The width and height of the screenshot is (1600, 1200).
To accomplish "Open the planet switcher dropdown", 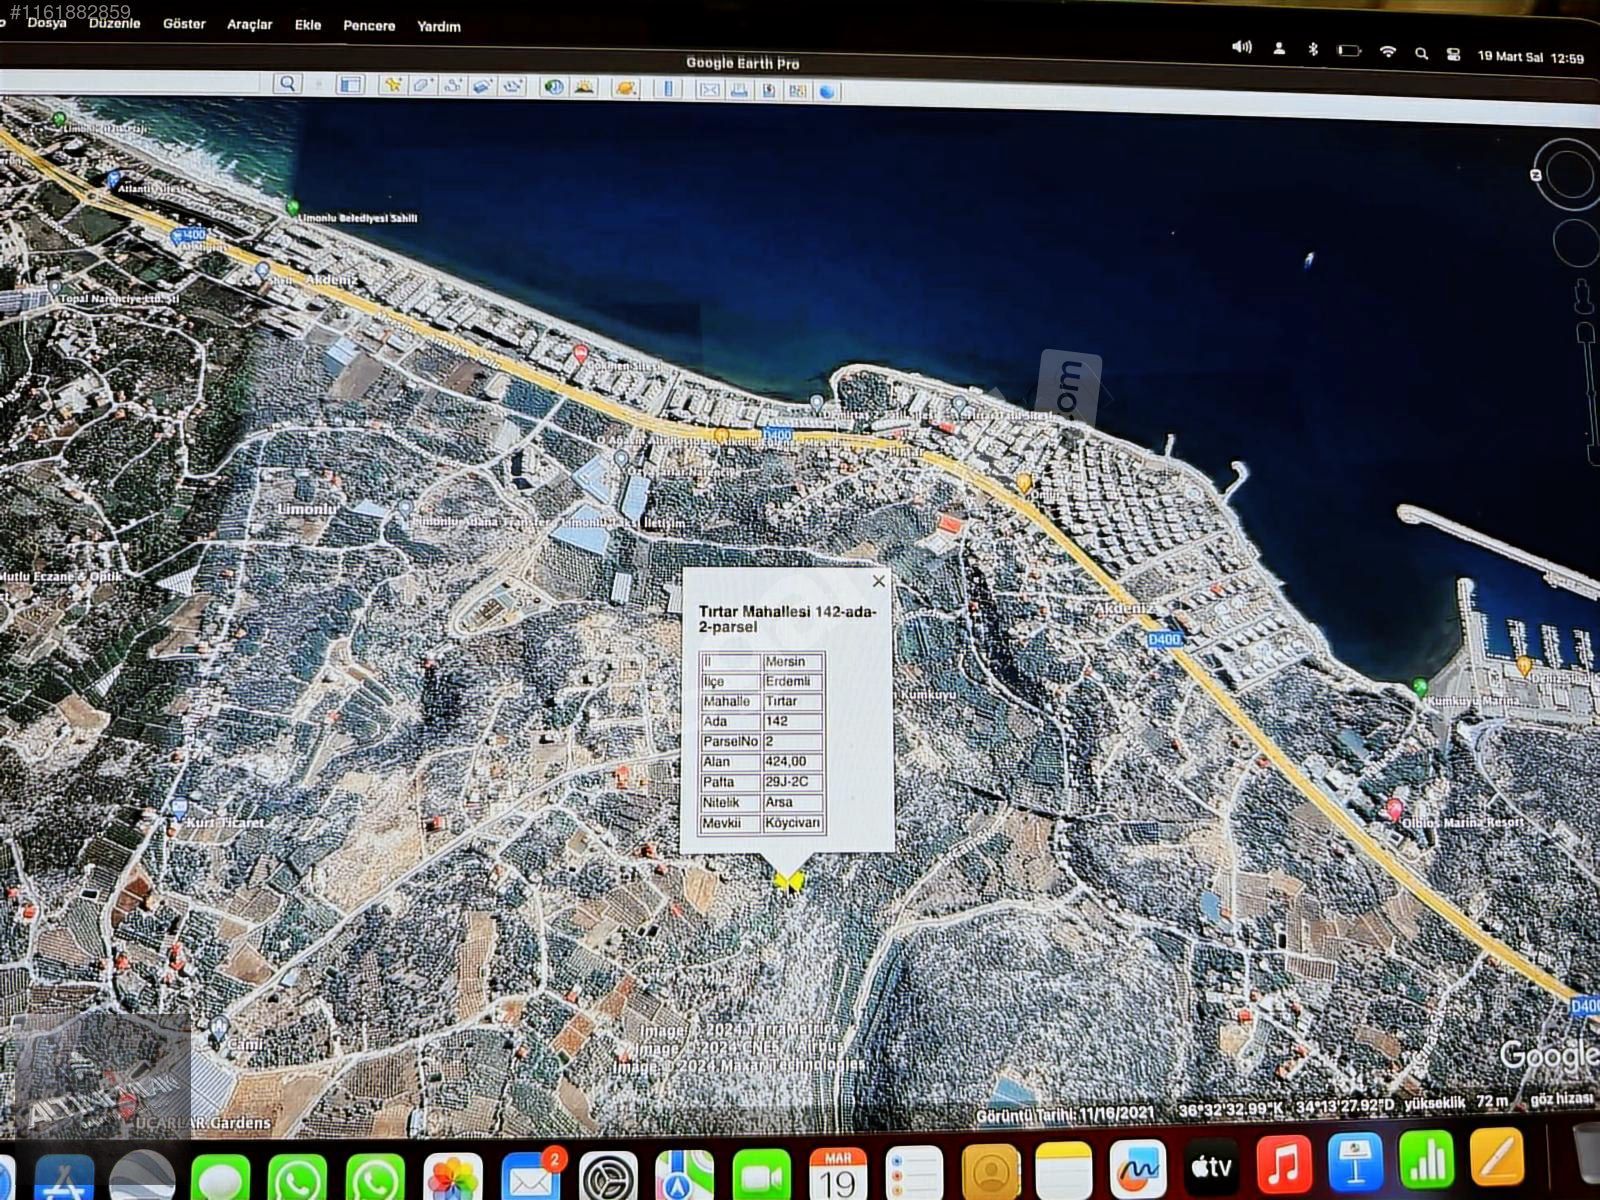I will 625,89.
